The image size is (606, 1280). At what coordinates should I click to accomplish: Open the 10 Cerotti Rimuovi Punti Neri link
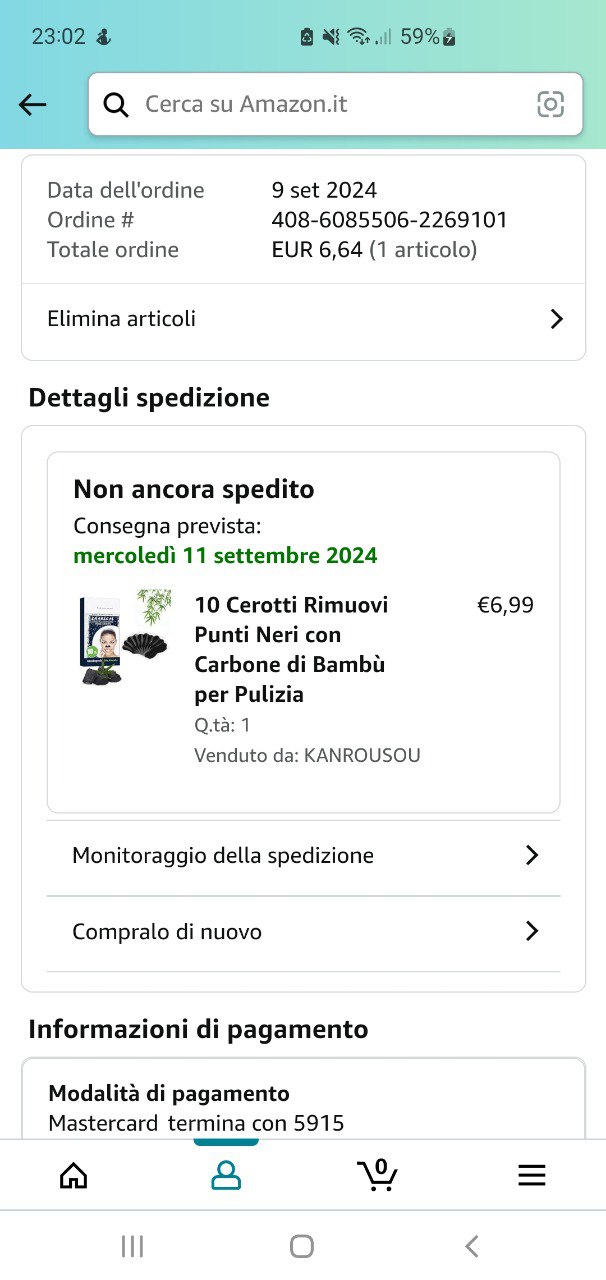291,649
